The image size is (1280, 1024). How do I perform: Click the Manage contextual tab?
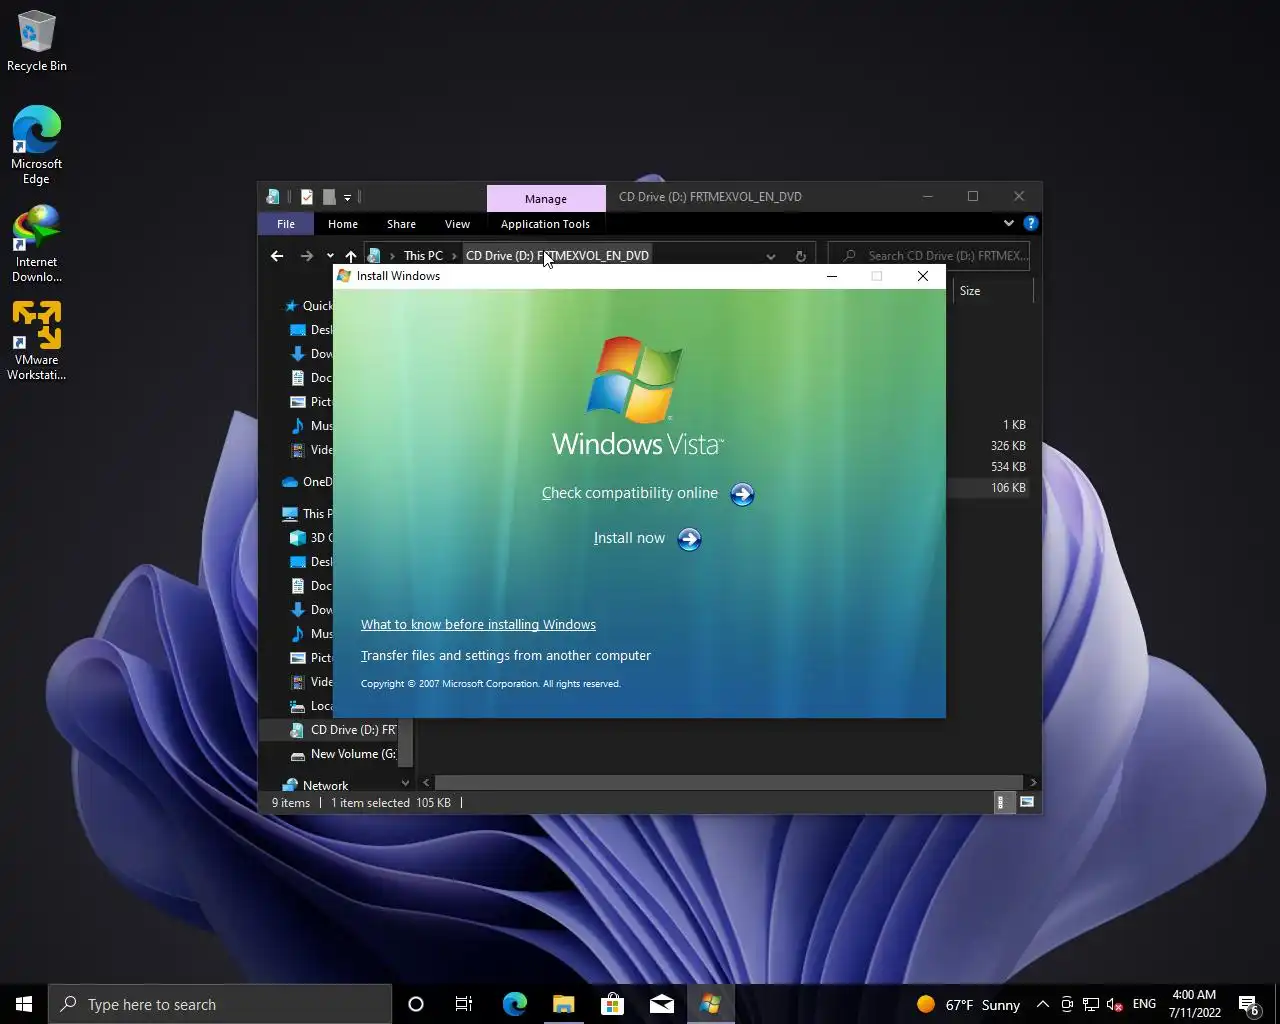click(546, 198)
